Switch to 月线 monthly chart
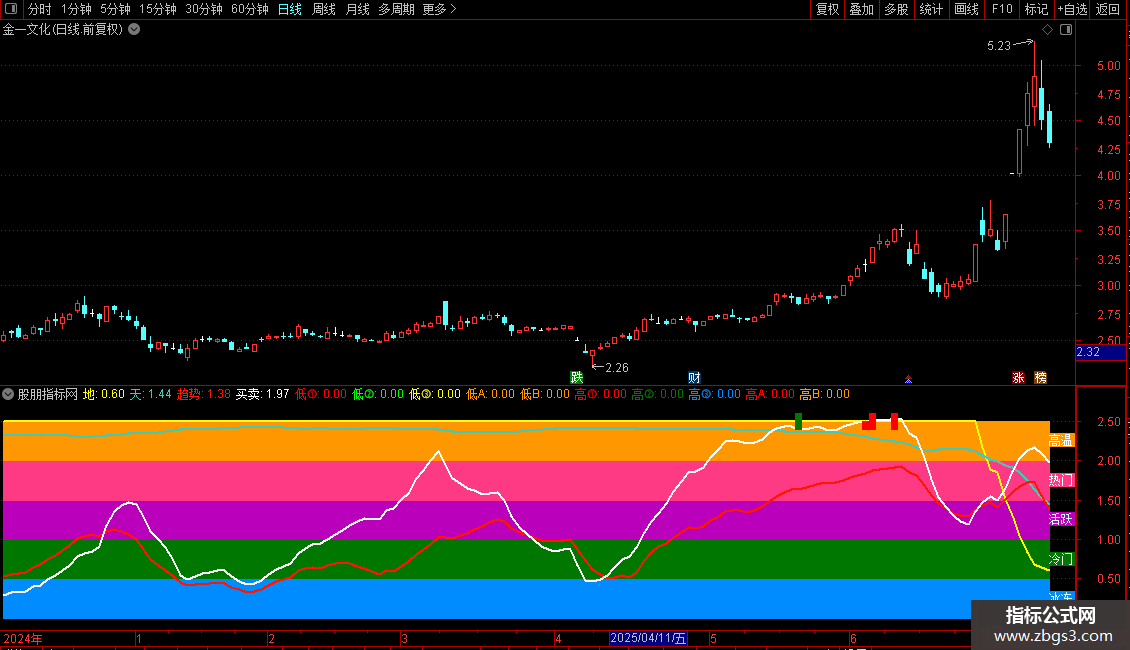This screenshot has height=650, width=1130. (357, 9)
